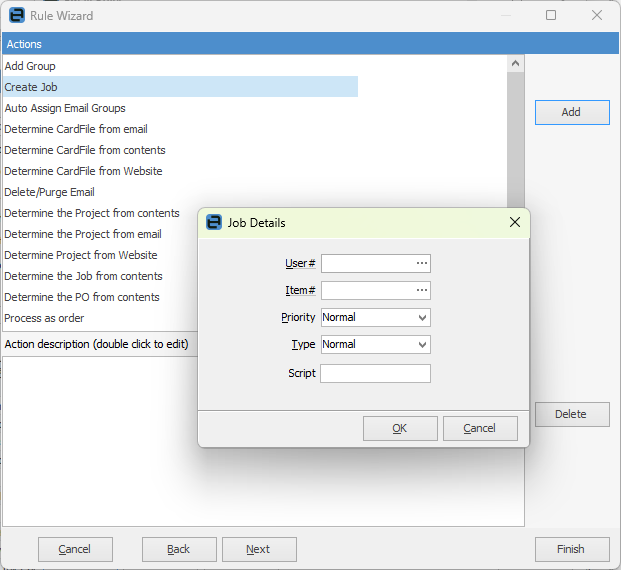Close the Job Details dialog

pyautogui.click(x=515, y=223)
